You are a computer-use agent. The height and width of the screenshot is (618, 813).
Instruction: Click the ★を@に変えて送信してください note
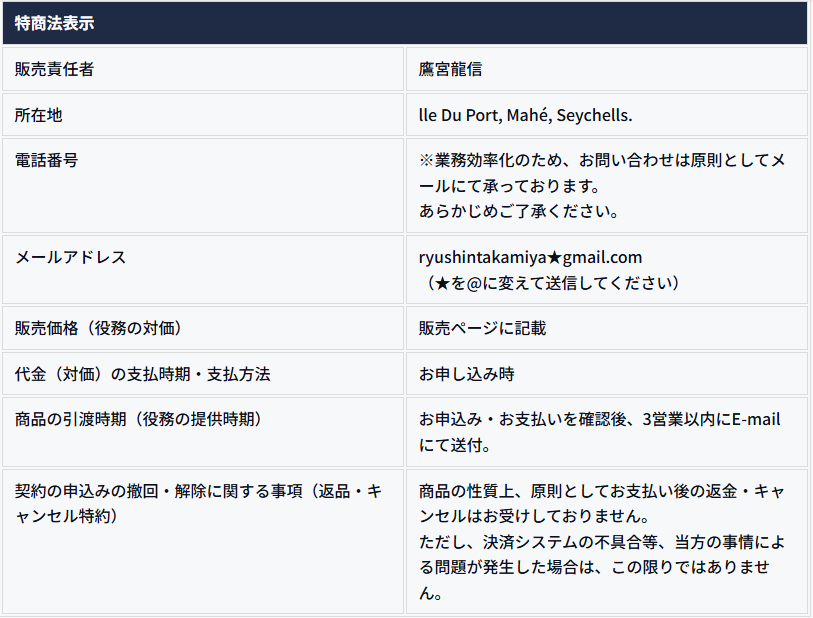coord(554,283)
